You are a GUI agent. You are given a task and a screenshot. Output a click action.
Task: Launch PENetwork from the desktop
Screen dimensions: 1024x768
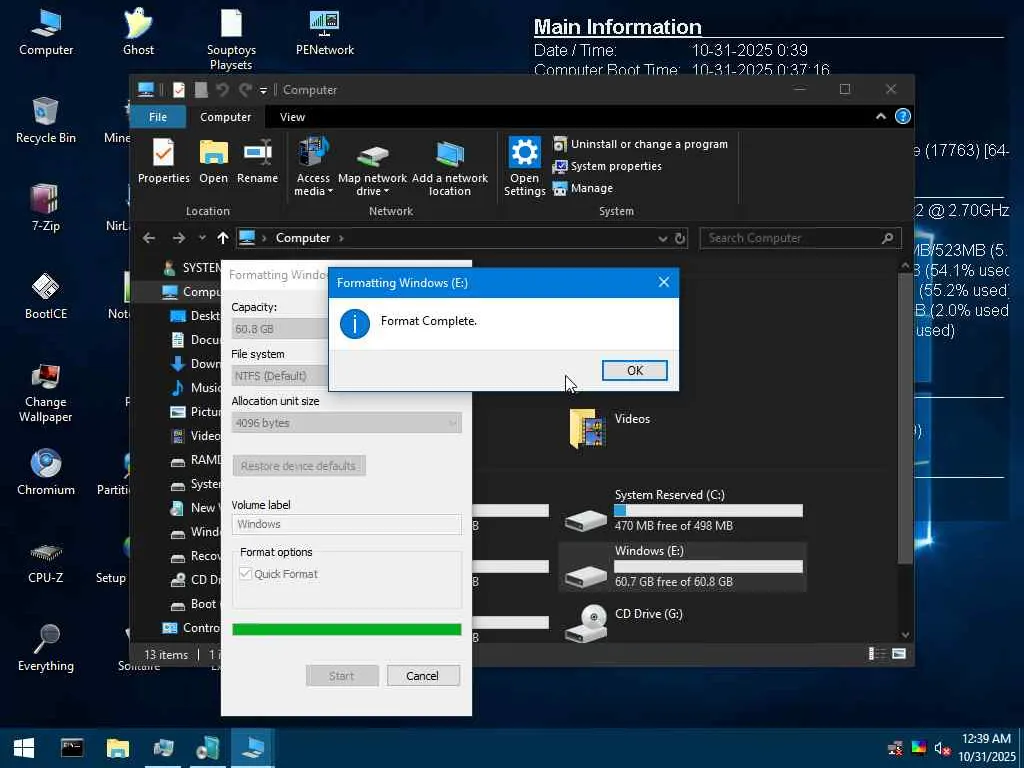pyautogui.click(x=325, y=33)
